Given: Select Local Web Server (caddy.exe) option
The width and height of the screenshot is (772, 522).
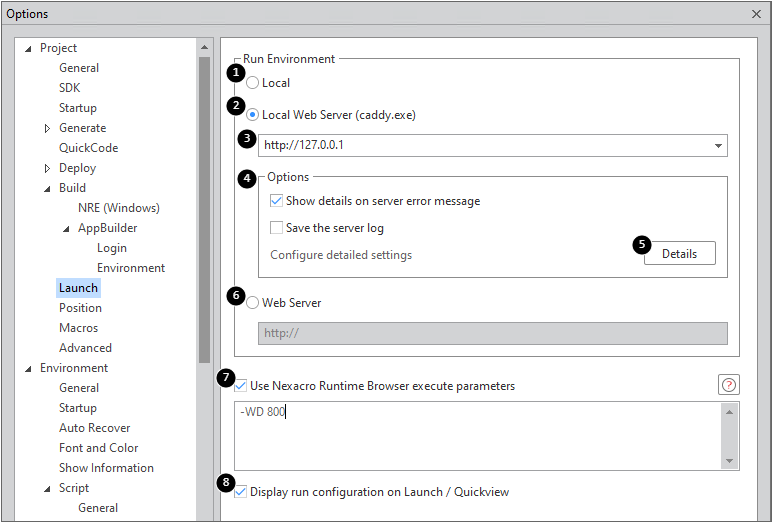Looking at the screenshot, I should coord(253,115).
